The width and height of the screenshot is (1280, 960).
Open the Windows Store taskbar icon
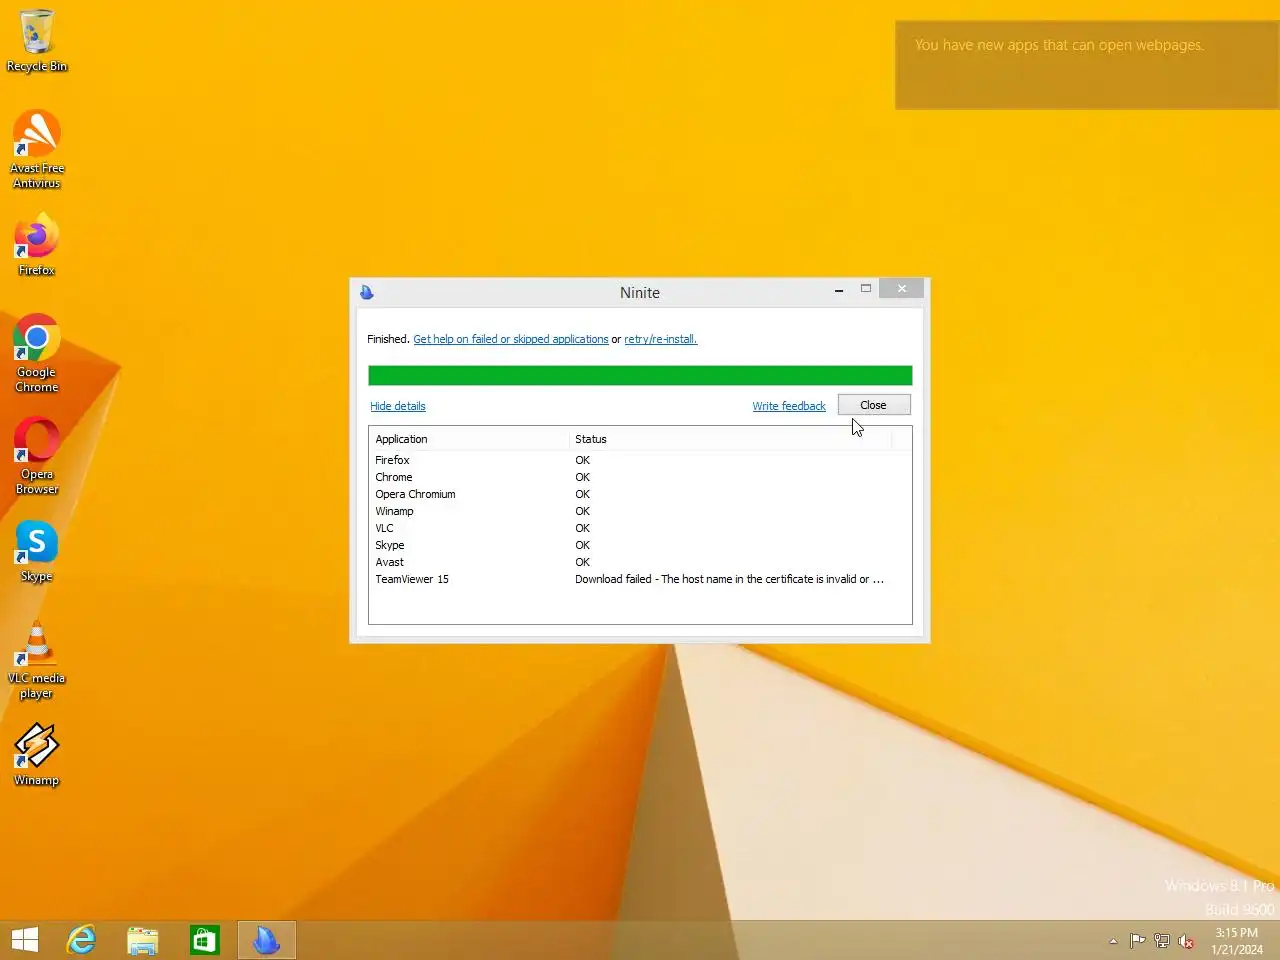[205, 940]
